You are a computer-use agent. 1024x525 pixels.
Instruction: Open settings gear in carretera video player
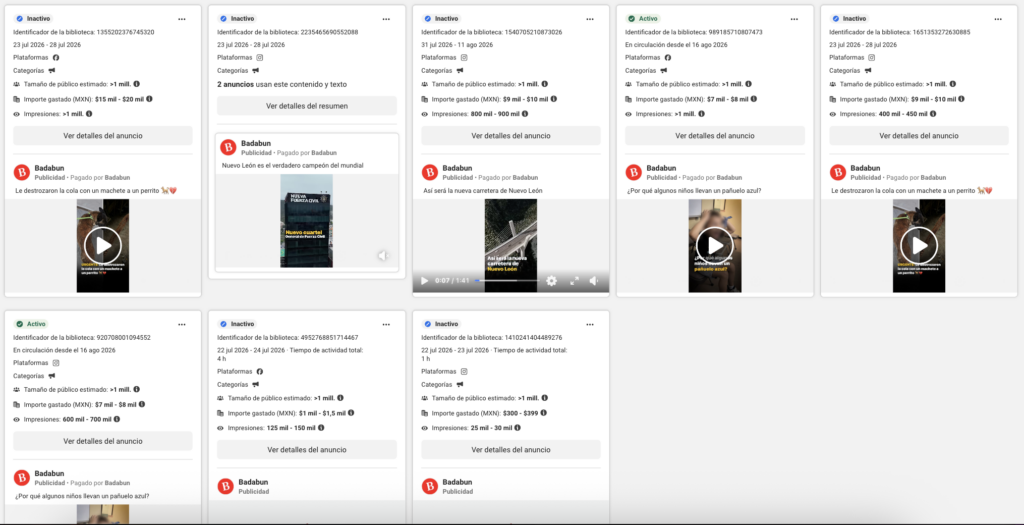coord(551,281)
